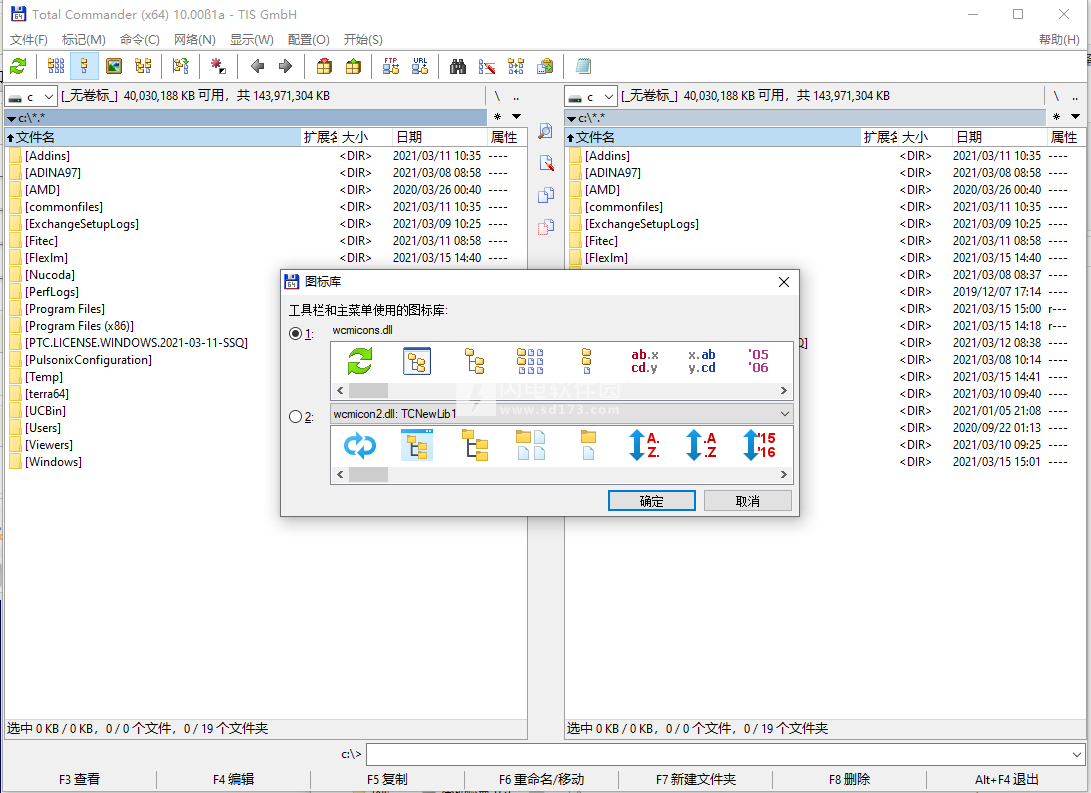Click the invert selection toolbar icon

click(180, 66)
